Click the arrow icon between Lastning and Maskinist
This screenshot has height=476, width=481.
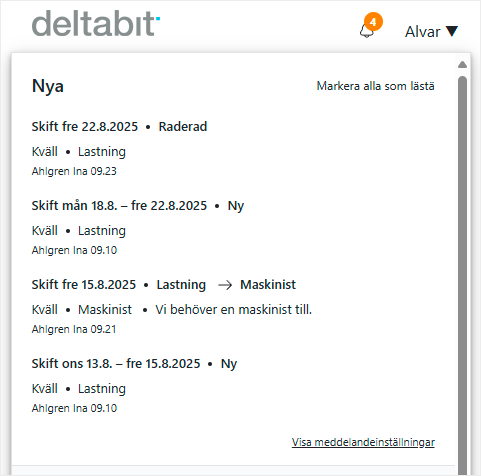(x=225, y=285)
